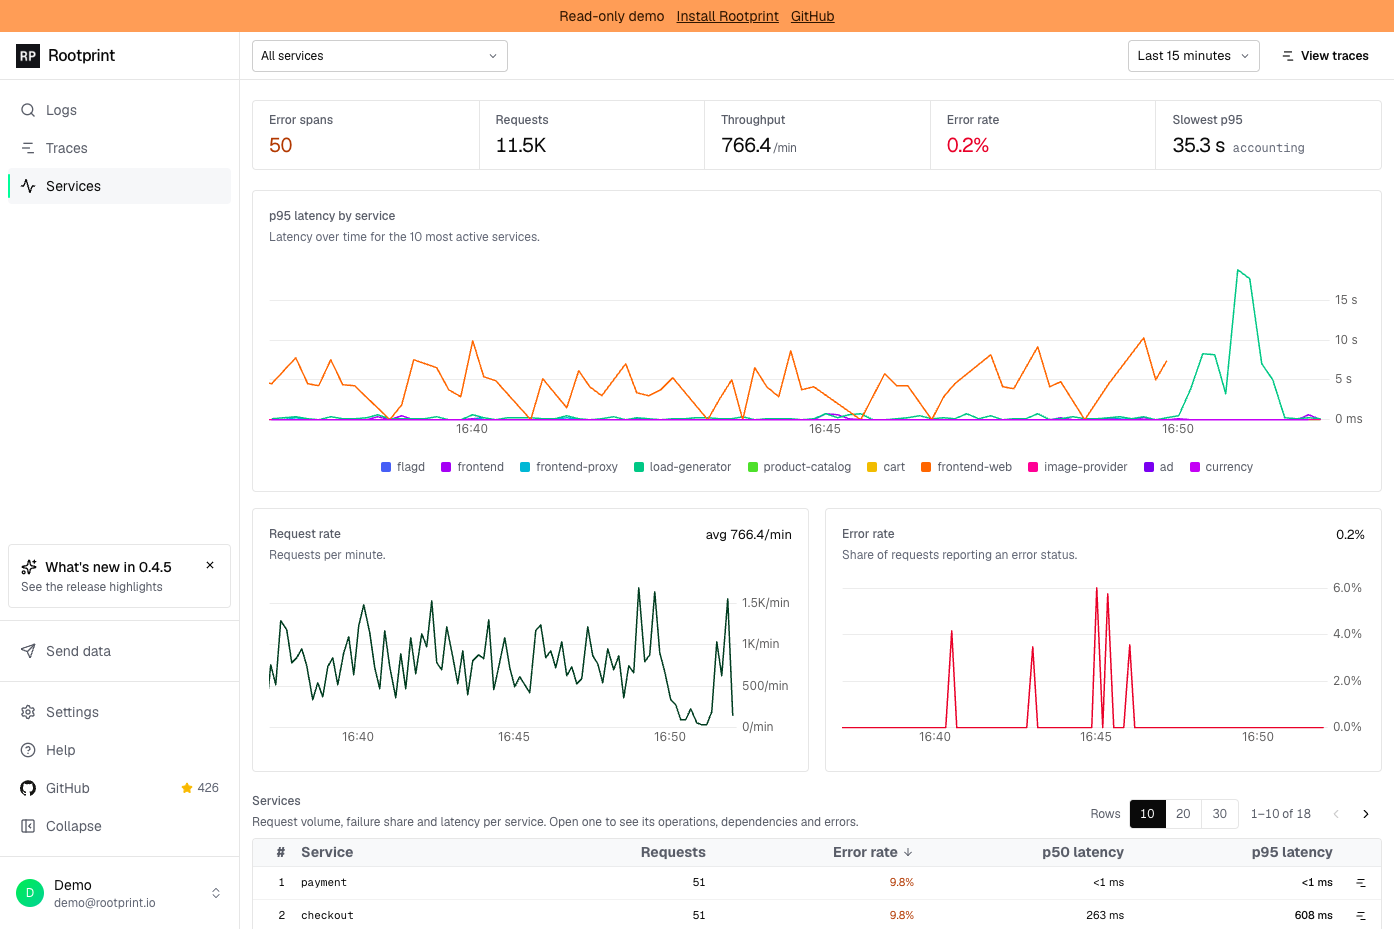The width and height of the screenshot is (1394, 929).
Task: Open the Logs page
Action: pos(120,110)
